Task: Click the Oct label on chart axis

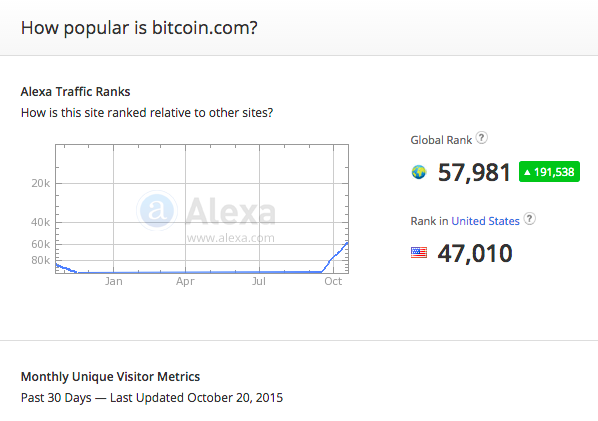Action: 333,281
